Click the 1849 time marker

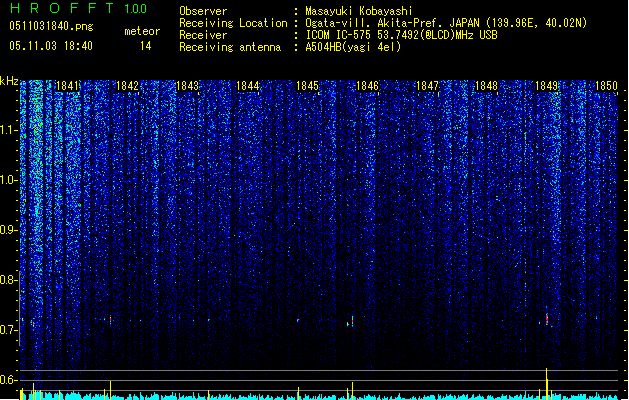point(546,86)
